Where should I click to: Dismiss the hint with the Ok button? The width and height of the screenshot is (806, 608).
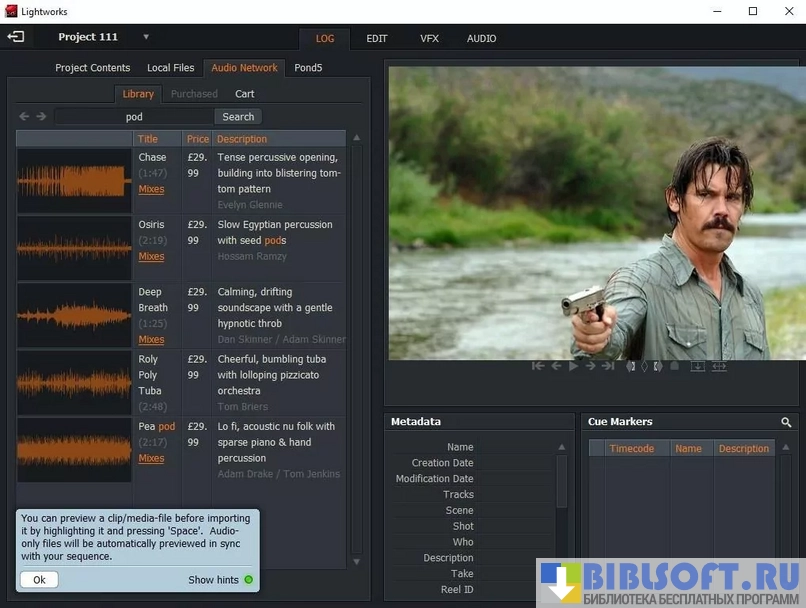39,580
